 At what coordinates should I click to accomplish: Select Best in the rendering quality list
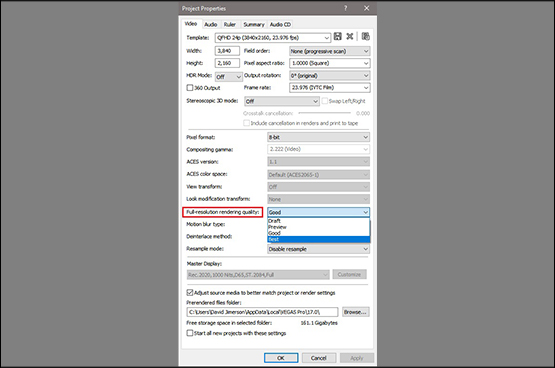click(x=319, y=240)
